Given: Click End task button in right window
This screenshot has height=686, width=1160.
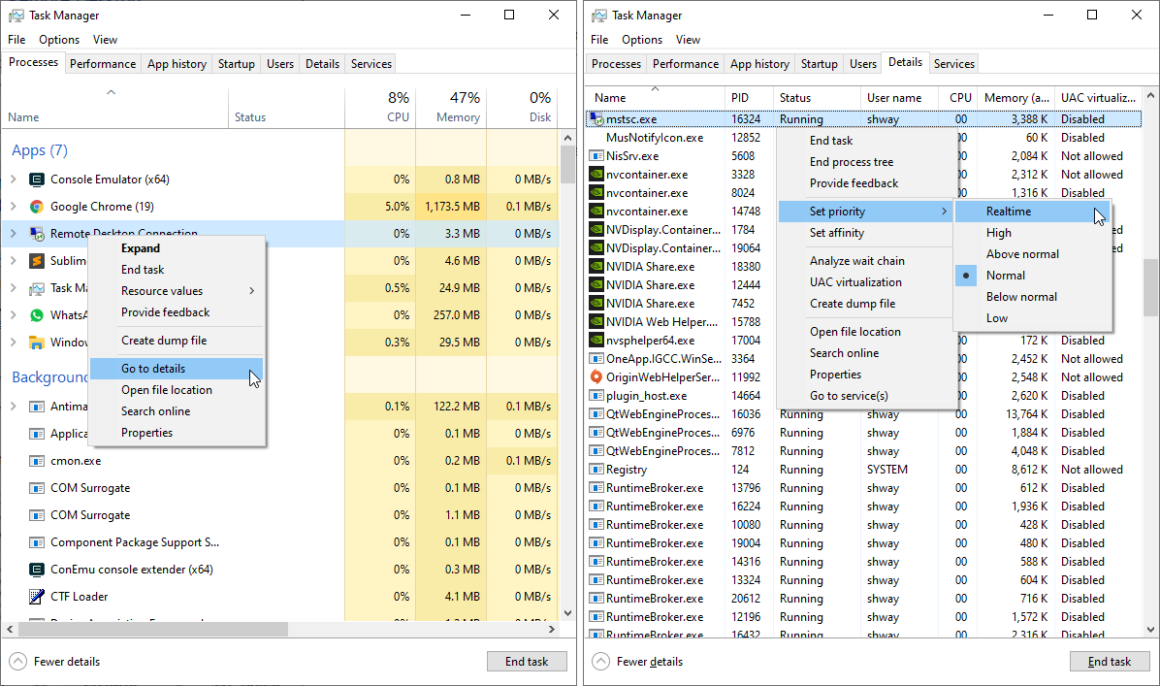Looking at the screenshot, I should tap(1109, 662).
